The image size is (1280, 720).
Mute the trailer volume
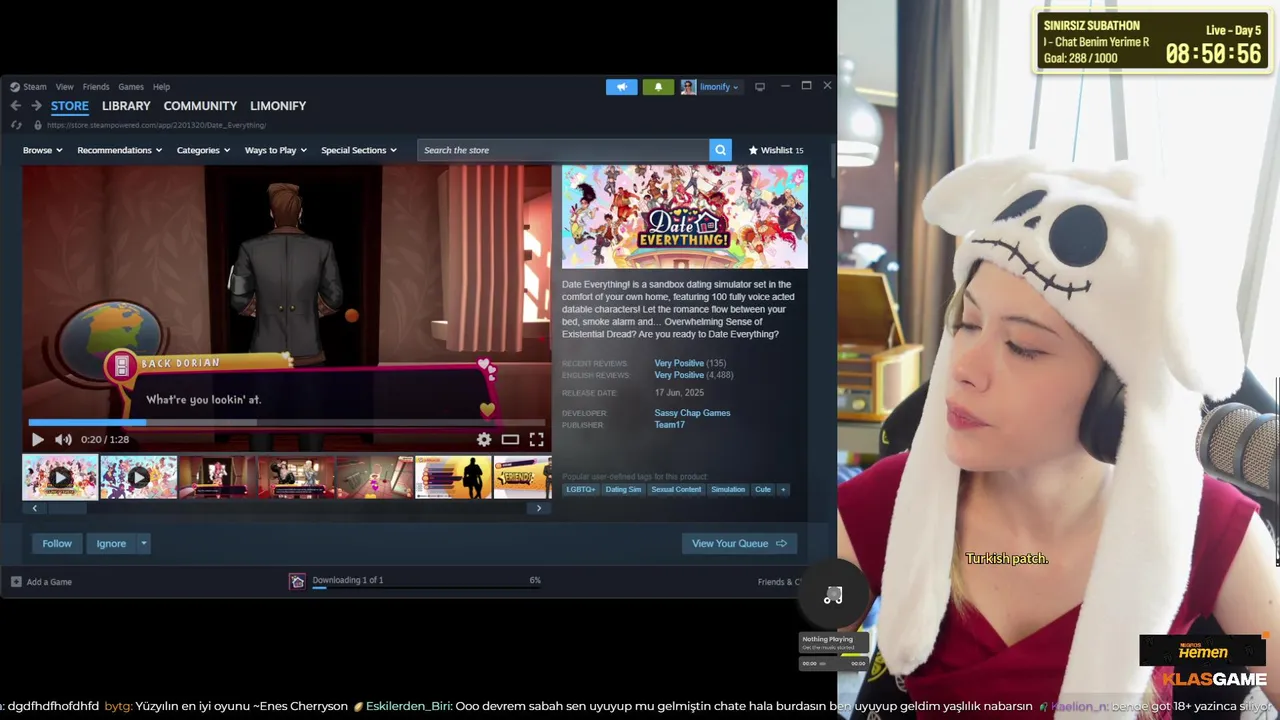click(x=63, y=439)
